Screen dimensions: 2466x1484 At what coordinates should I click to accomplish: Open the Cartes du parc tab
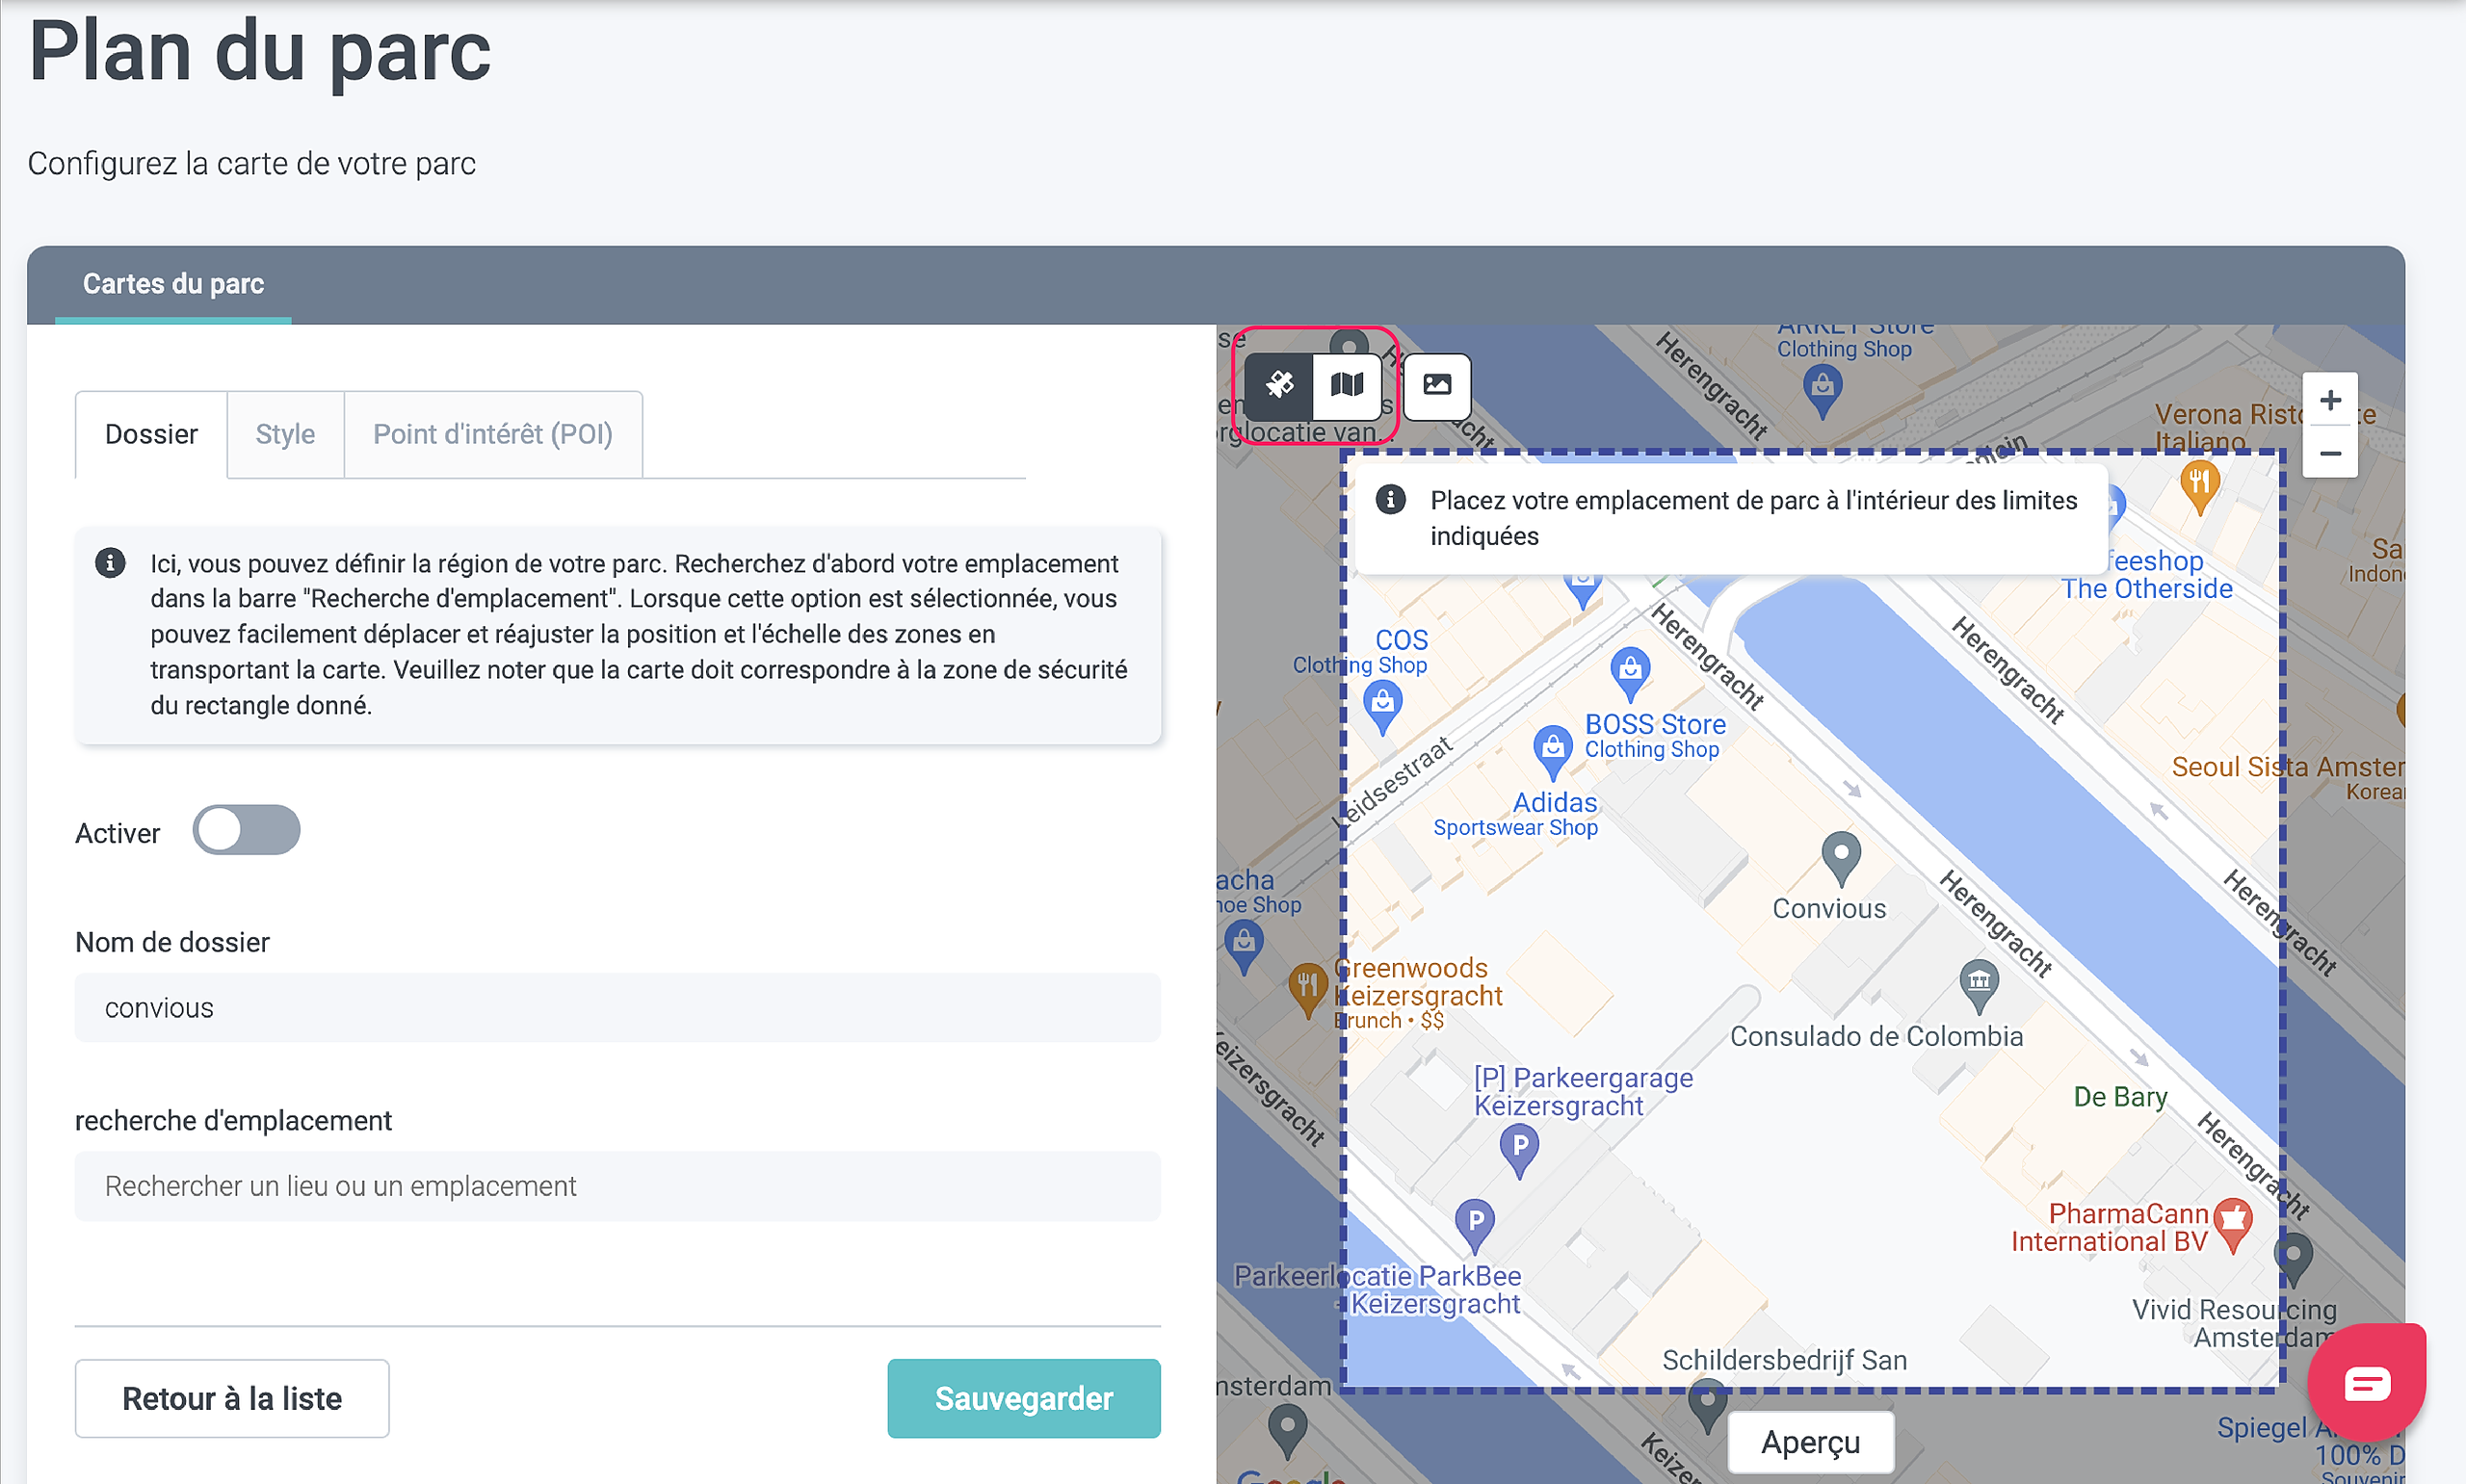173,285
